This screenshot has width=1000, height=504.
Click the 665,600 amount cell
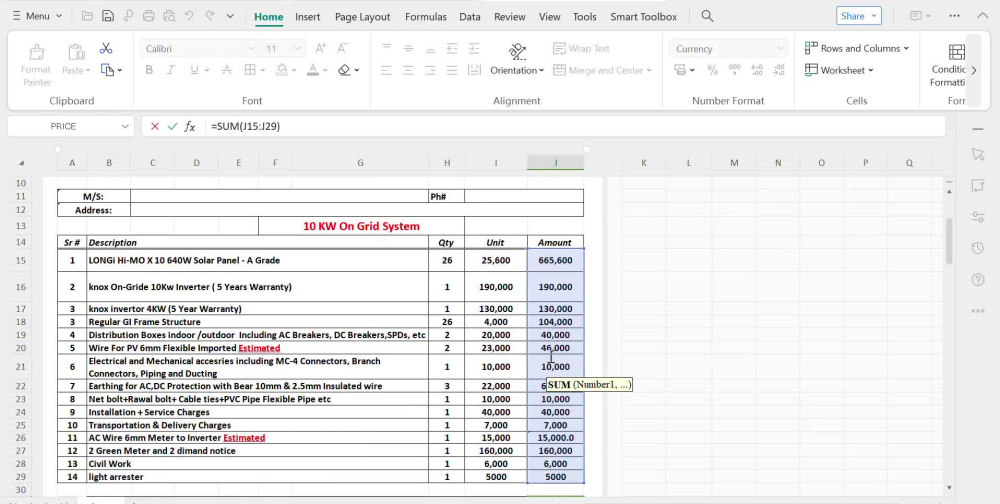tap(555, 260)
